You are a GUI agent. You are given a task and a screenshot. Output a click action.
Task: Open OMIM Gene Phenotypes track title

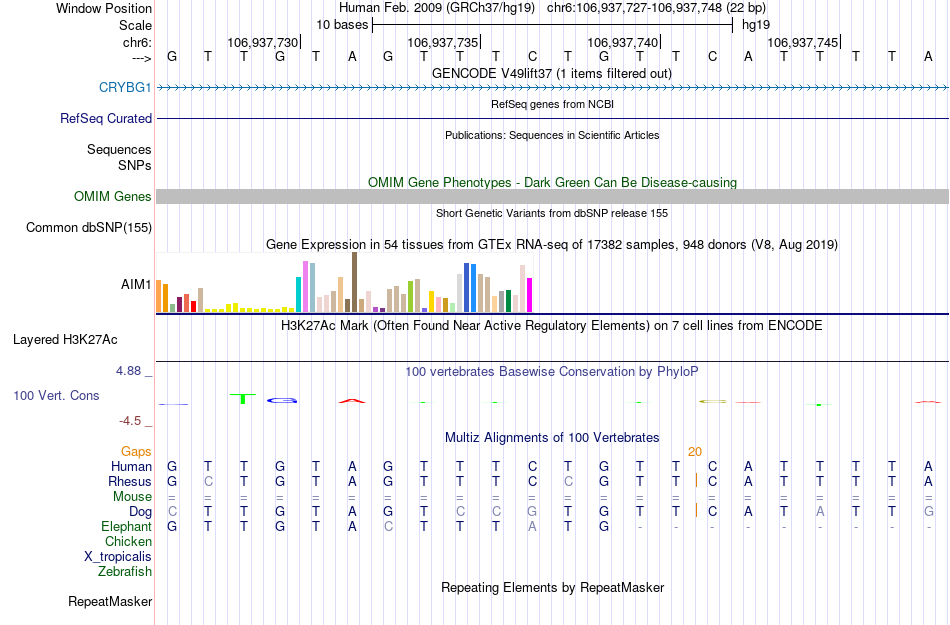552,182
